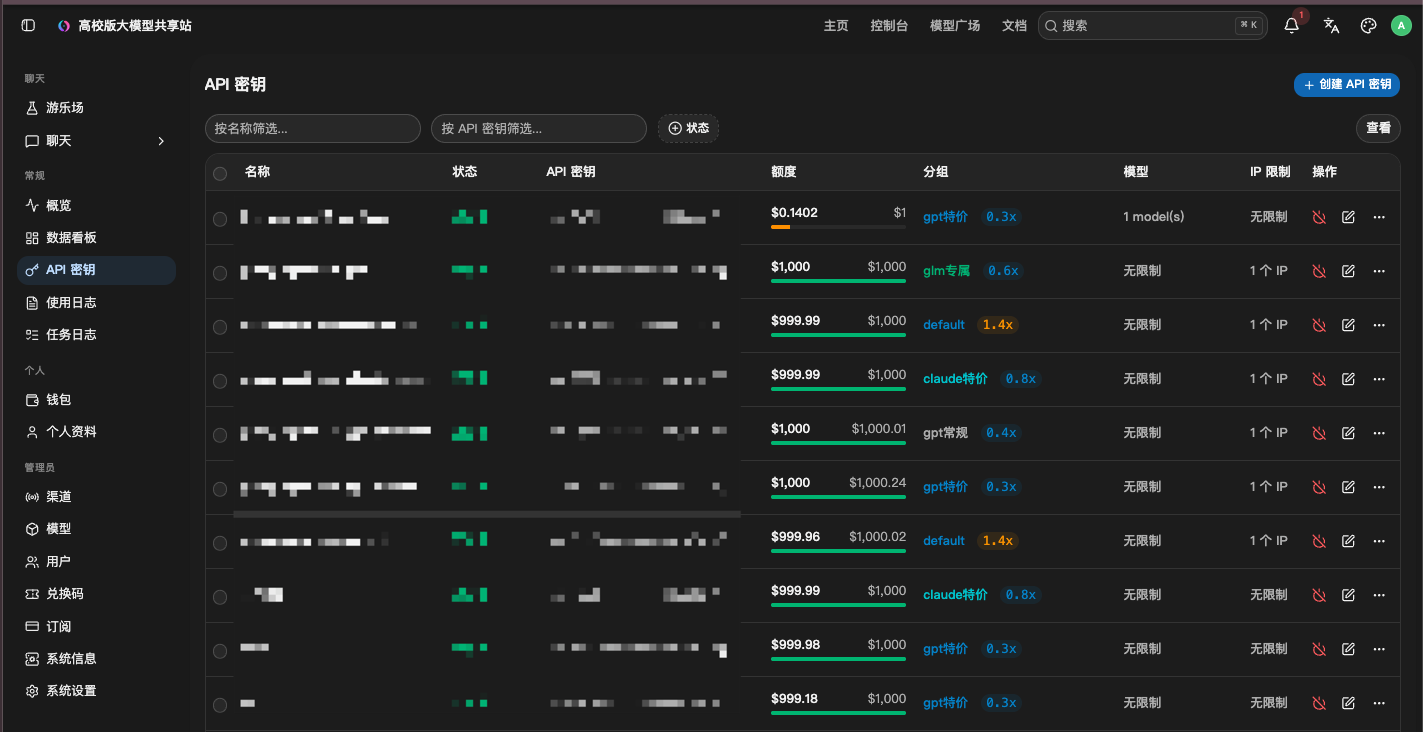This screenshot has height=732, width=1423.
Task: Select API 密钥 in the sidebar
Action: (96, 270)
